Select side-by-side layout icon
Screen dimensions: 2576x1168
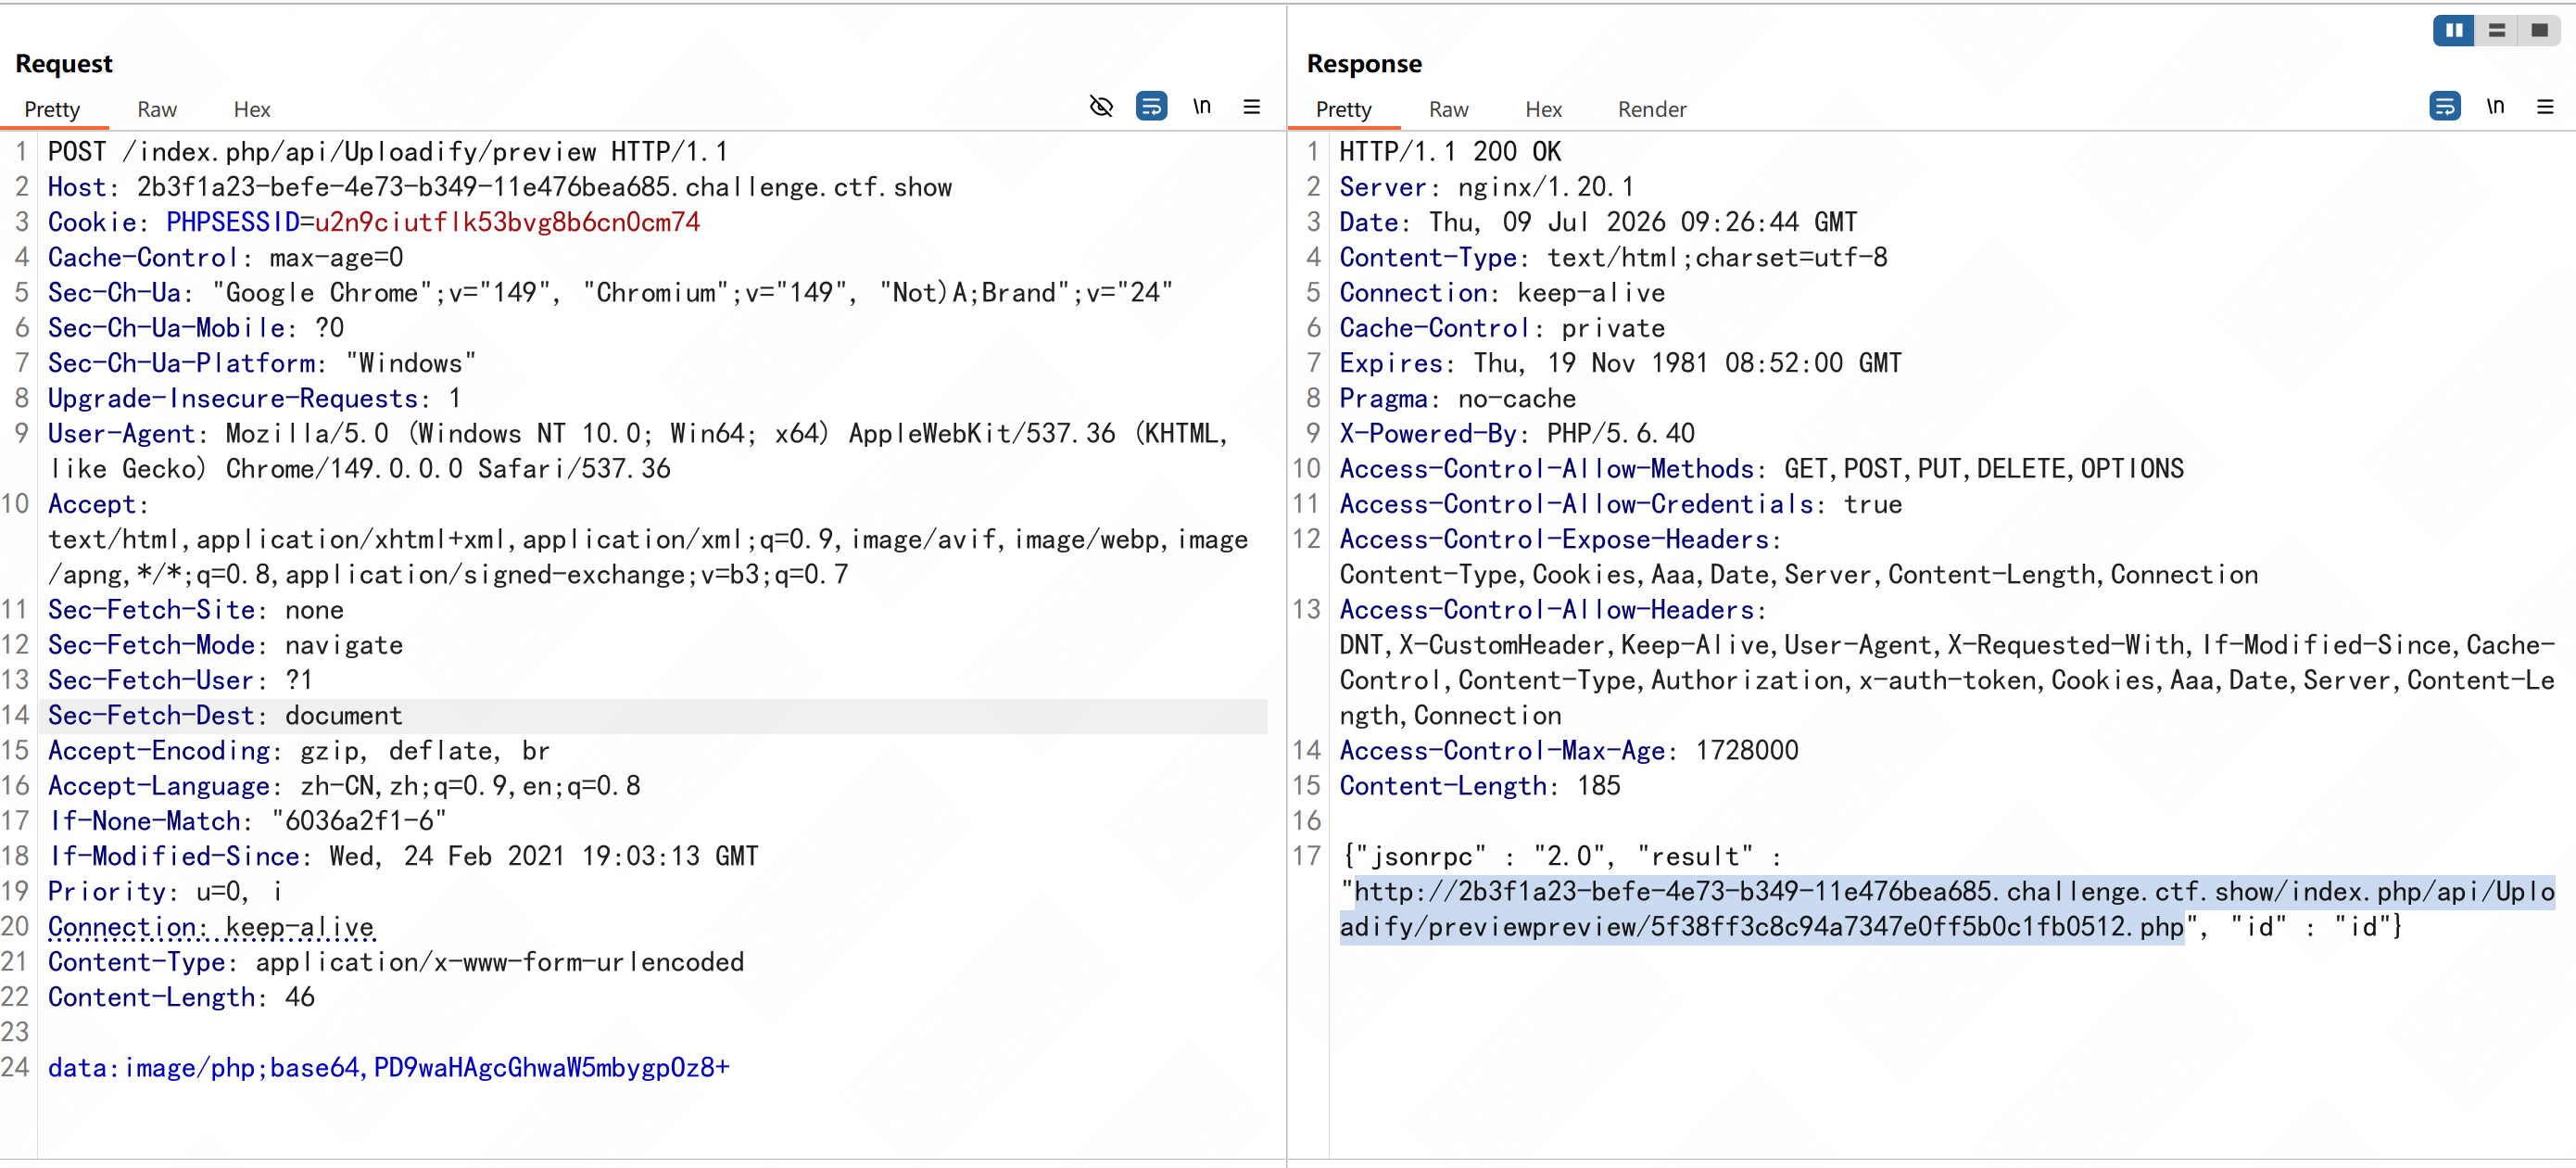tap(2454, 31)
